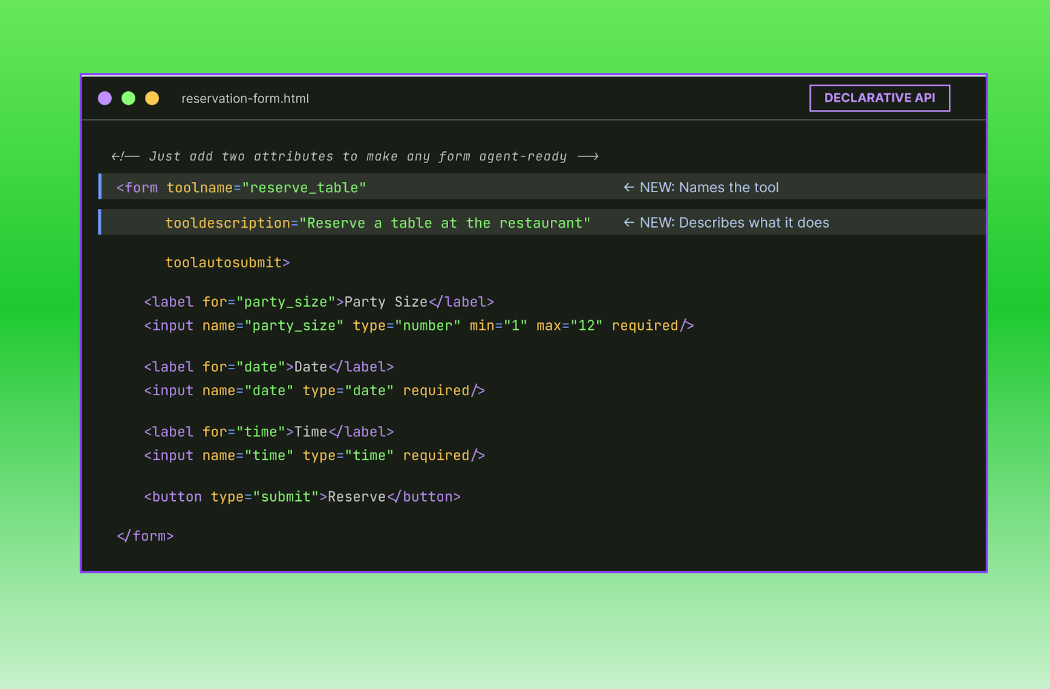1050x689 pixels.
Task: Select the reservation-form.html file title
Action: coord(245,98)
